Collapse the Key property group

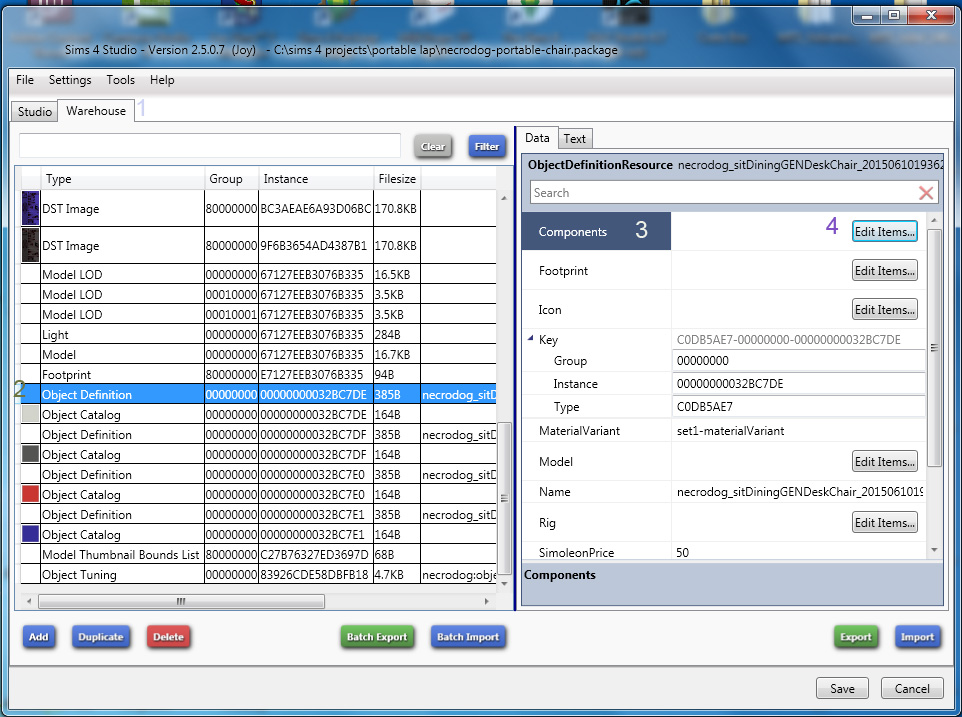pos(530,339)
